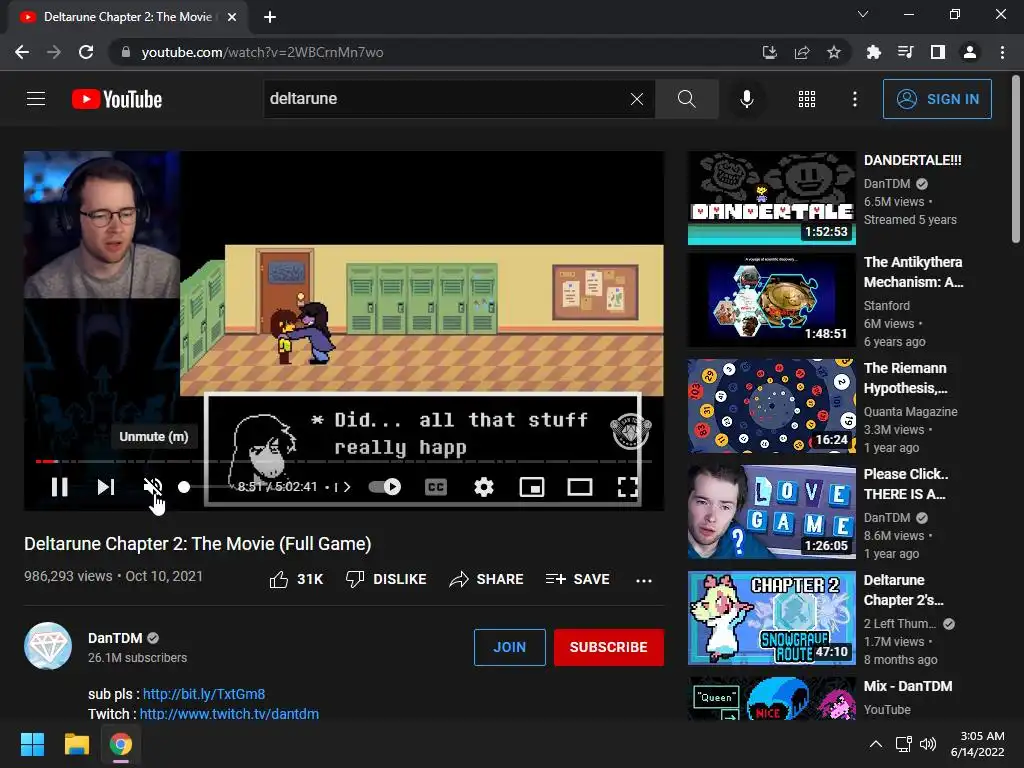1024x768 pixels.
Task: Open the SHARE dialog
Action: tap(487, 579)
